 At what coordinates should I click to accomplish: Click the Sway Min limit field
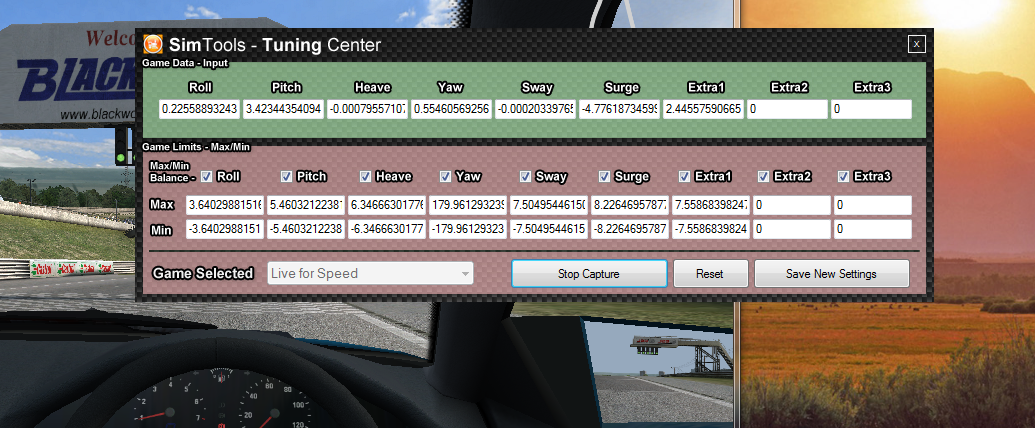click(549, 230)
